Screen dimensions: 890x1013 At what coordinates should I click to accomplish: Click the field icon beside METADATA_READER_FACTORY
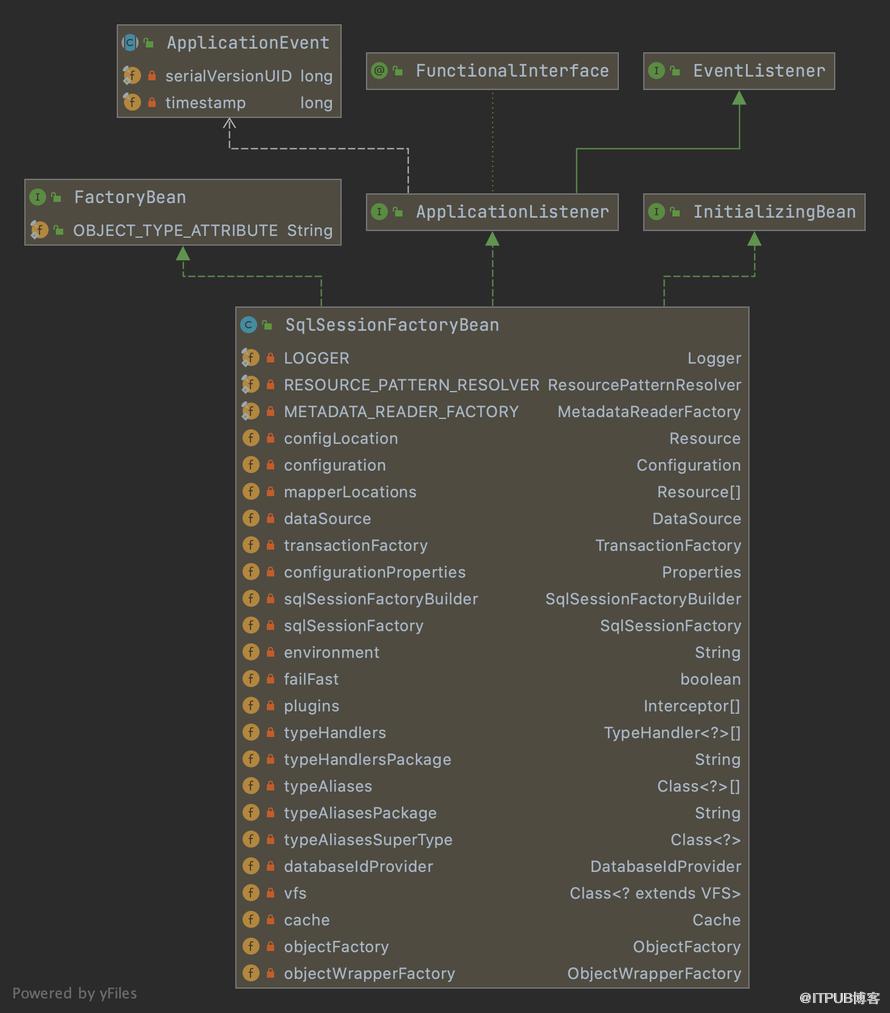pos(251,411)
